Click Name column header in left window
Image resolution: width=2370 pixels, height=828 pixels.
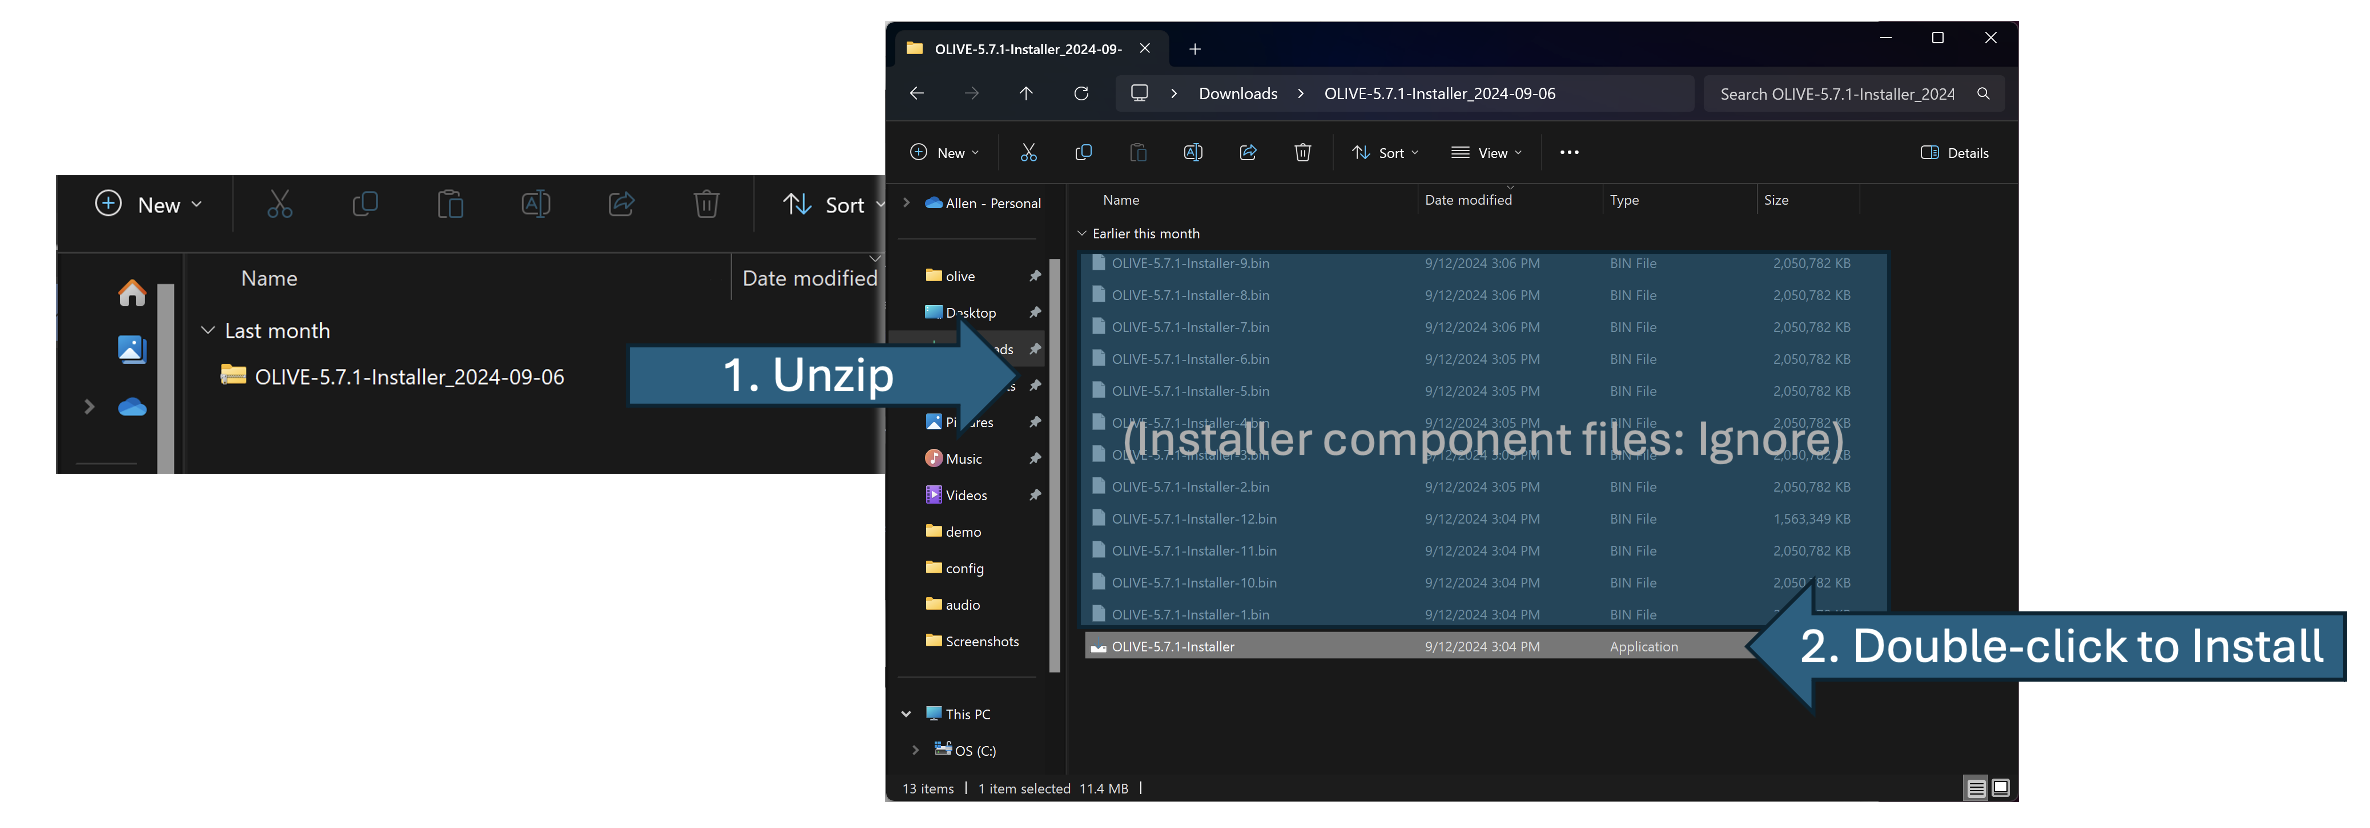coord(269,278)
